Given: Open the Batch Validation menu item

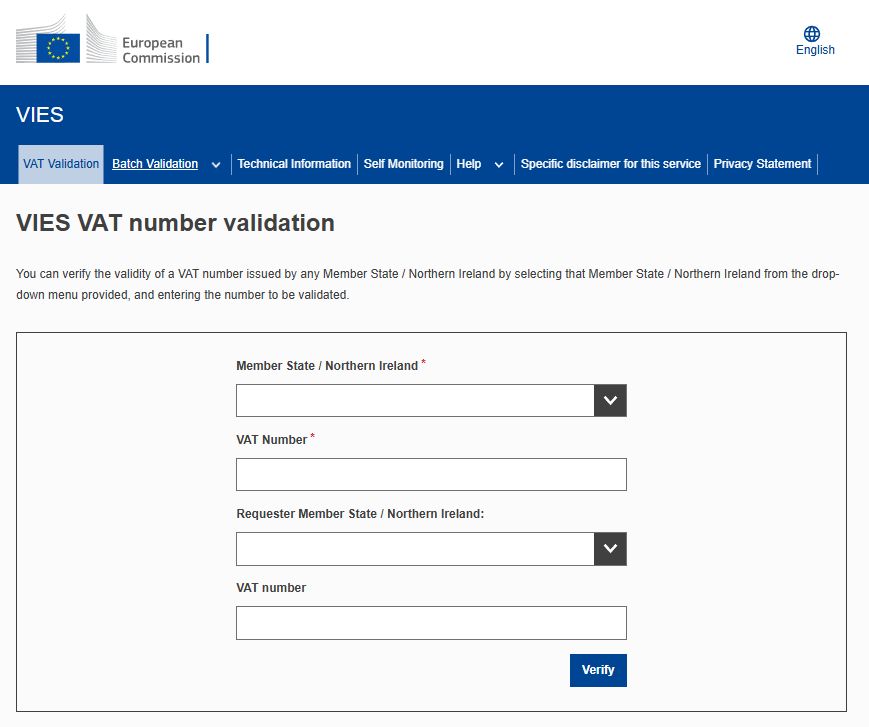Looking at the screenshot, I should pos(155,164).
